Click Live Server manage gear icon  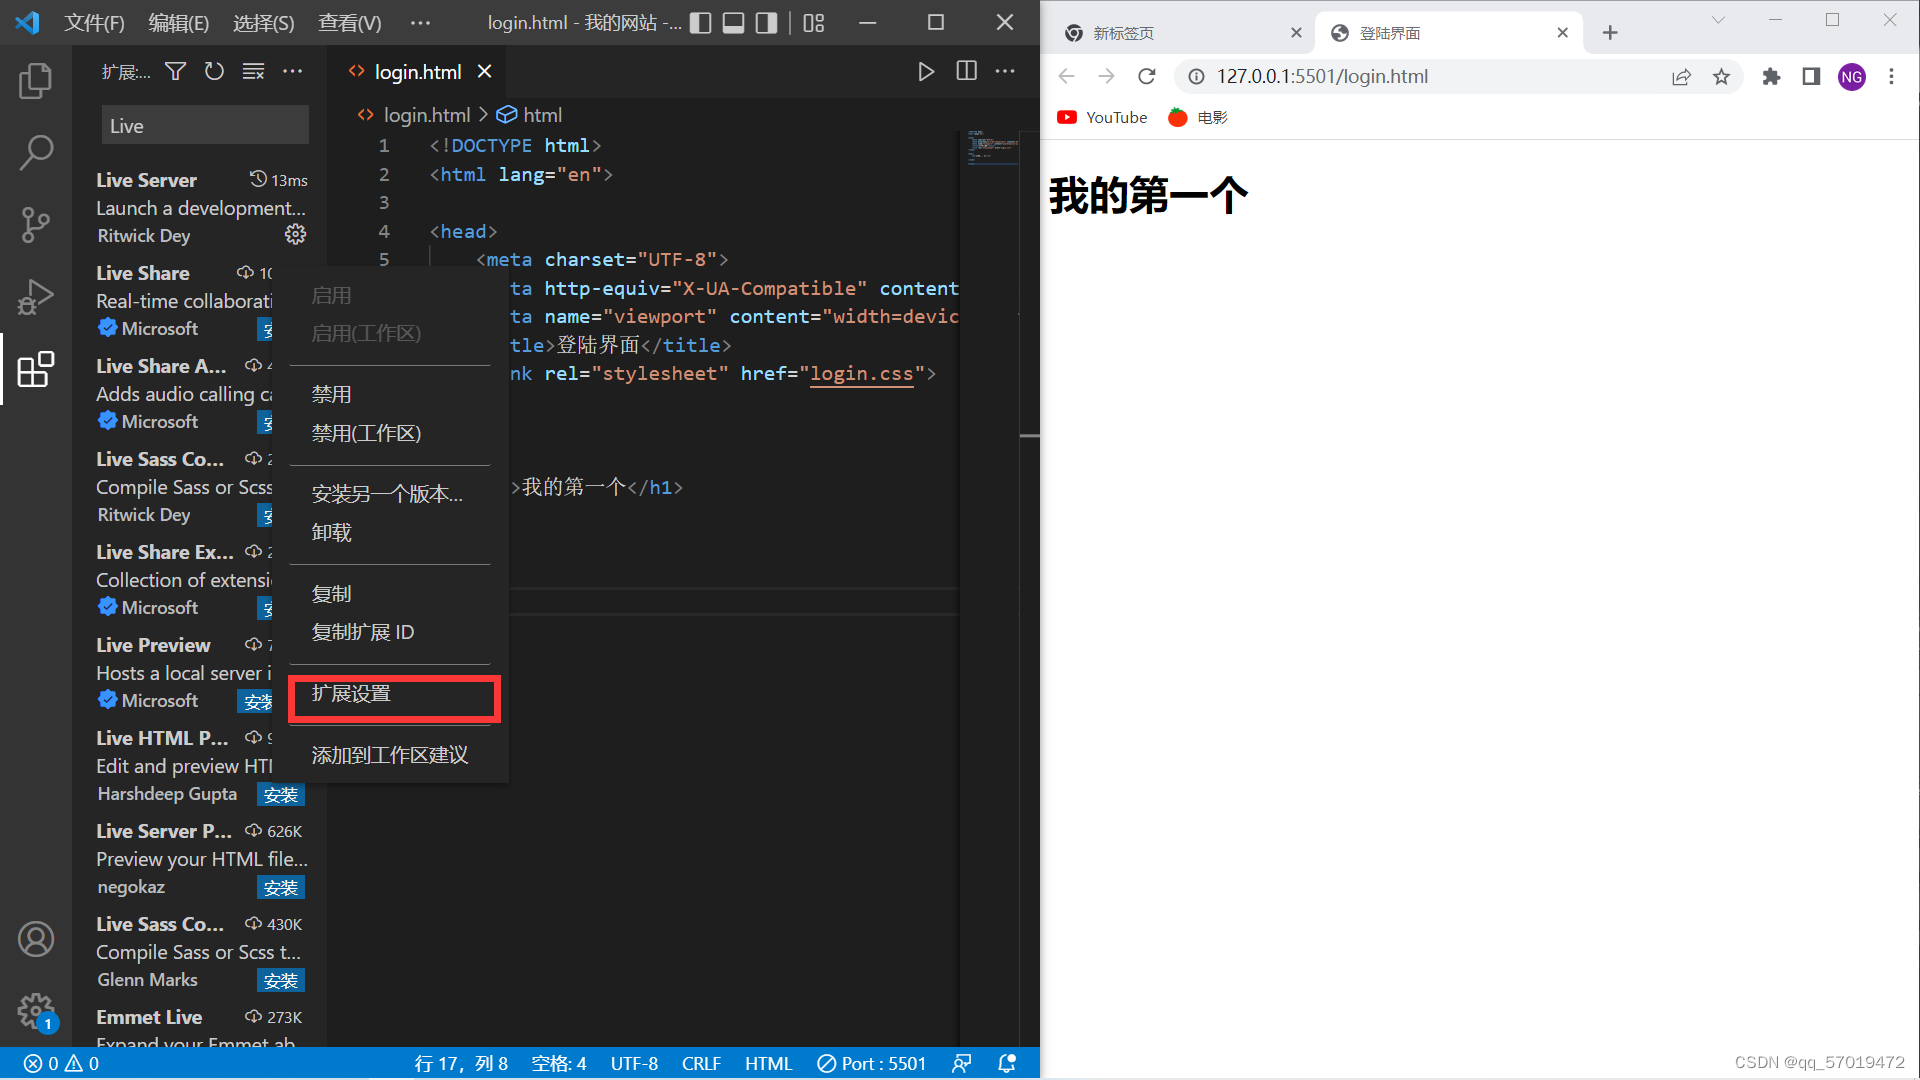[295, 234]
